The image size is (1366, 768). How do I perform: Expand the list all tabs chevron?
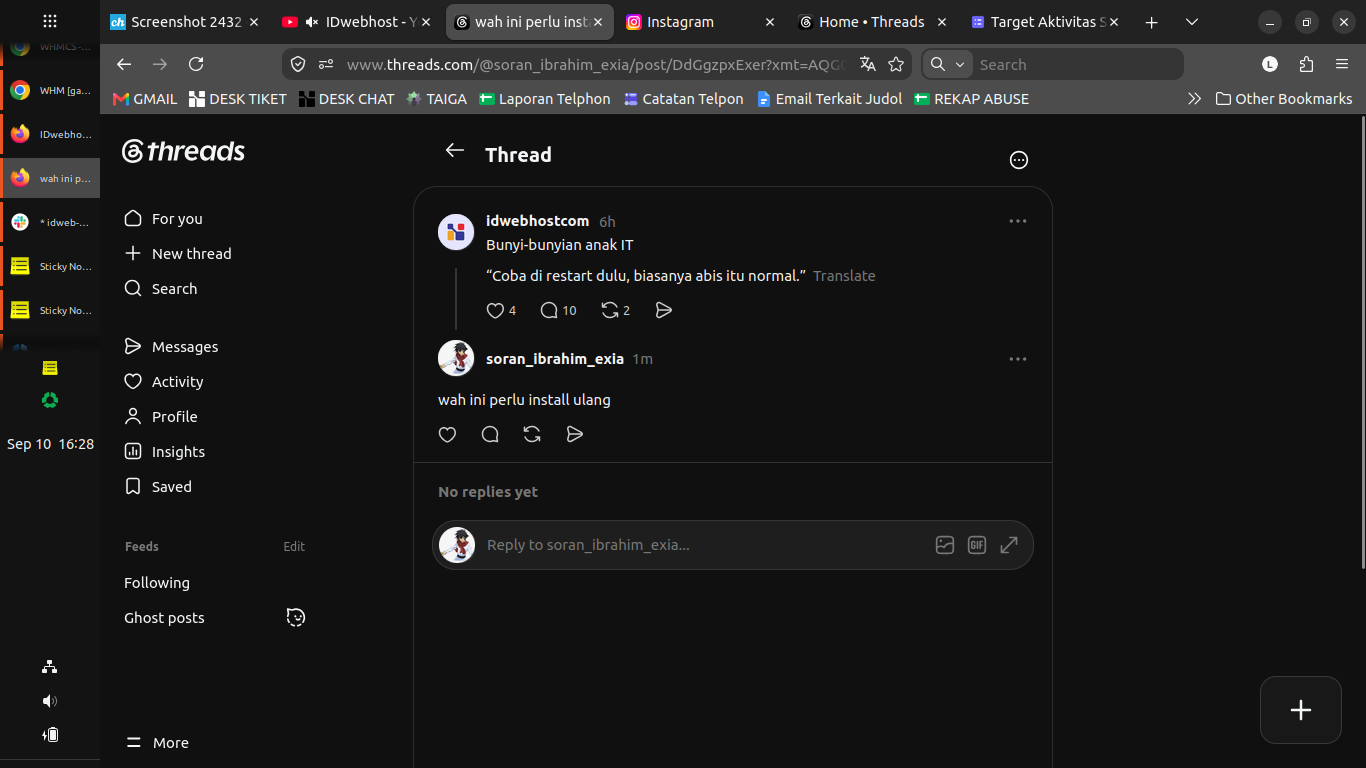tap(1191, 22)
